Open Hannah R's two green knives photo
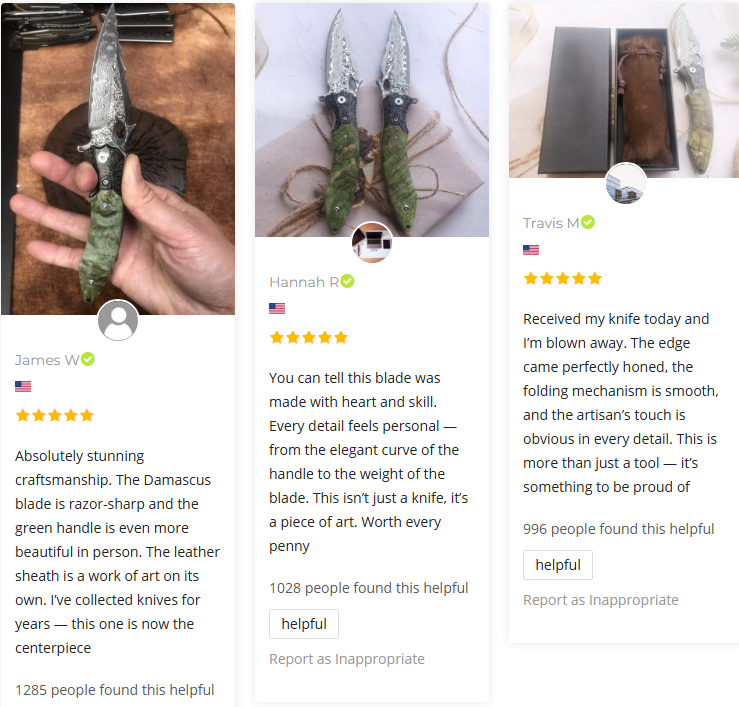739x707 pixels. coord(372,120)
